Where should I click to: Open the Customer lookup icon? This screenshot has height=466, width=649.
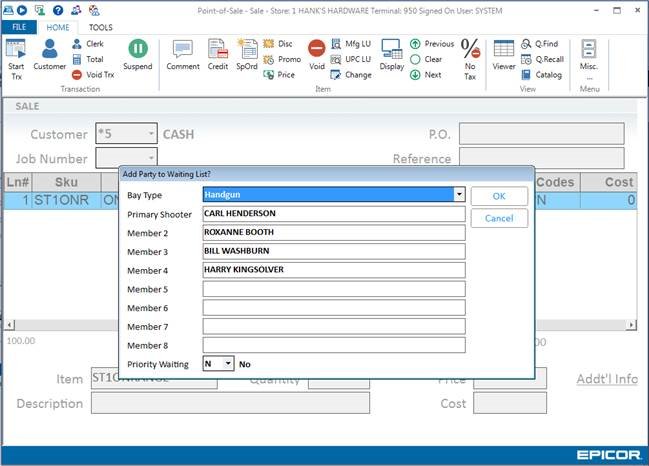click(x=49, y=50)
